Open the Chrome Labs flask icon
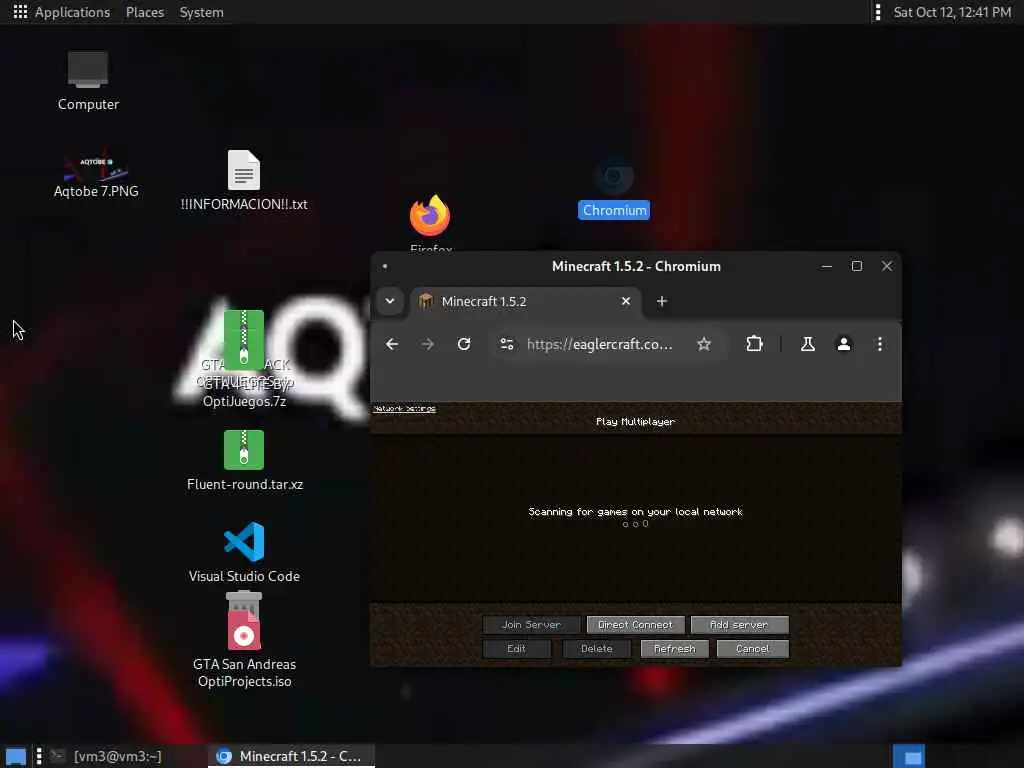Viewport: 1024px width, 768px height. 808,344
